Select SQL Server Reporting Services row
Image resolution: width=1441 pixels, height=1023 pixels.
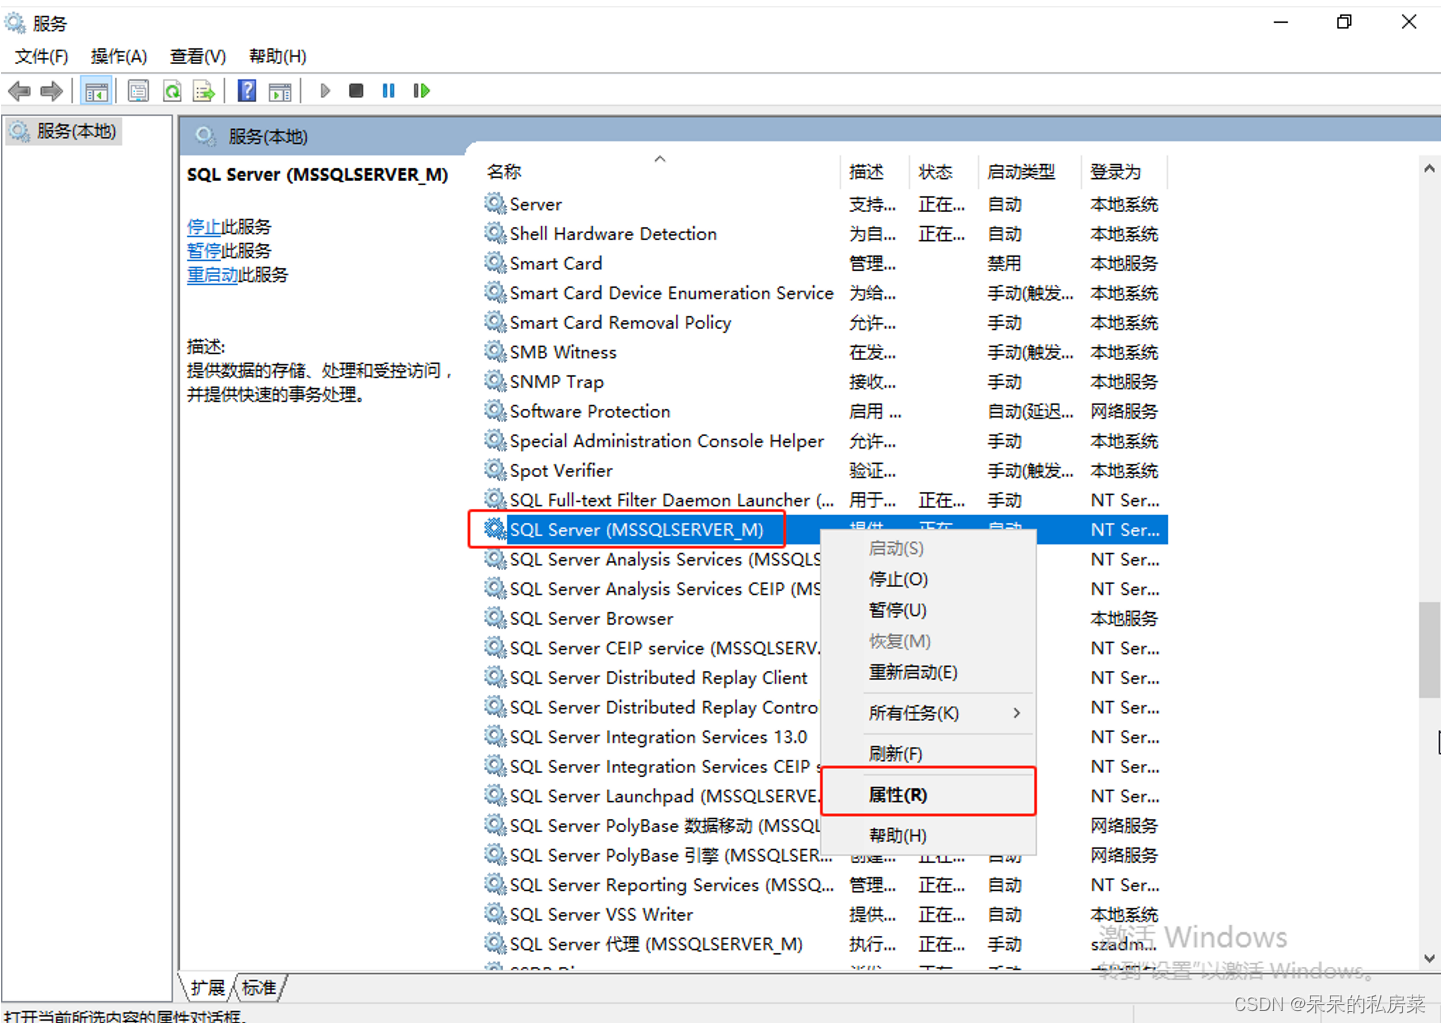tap(825, 885)
